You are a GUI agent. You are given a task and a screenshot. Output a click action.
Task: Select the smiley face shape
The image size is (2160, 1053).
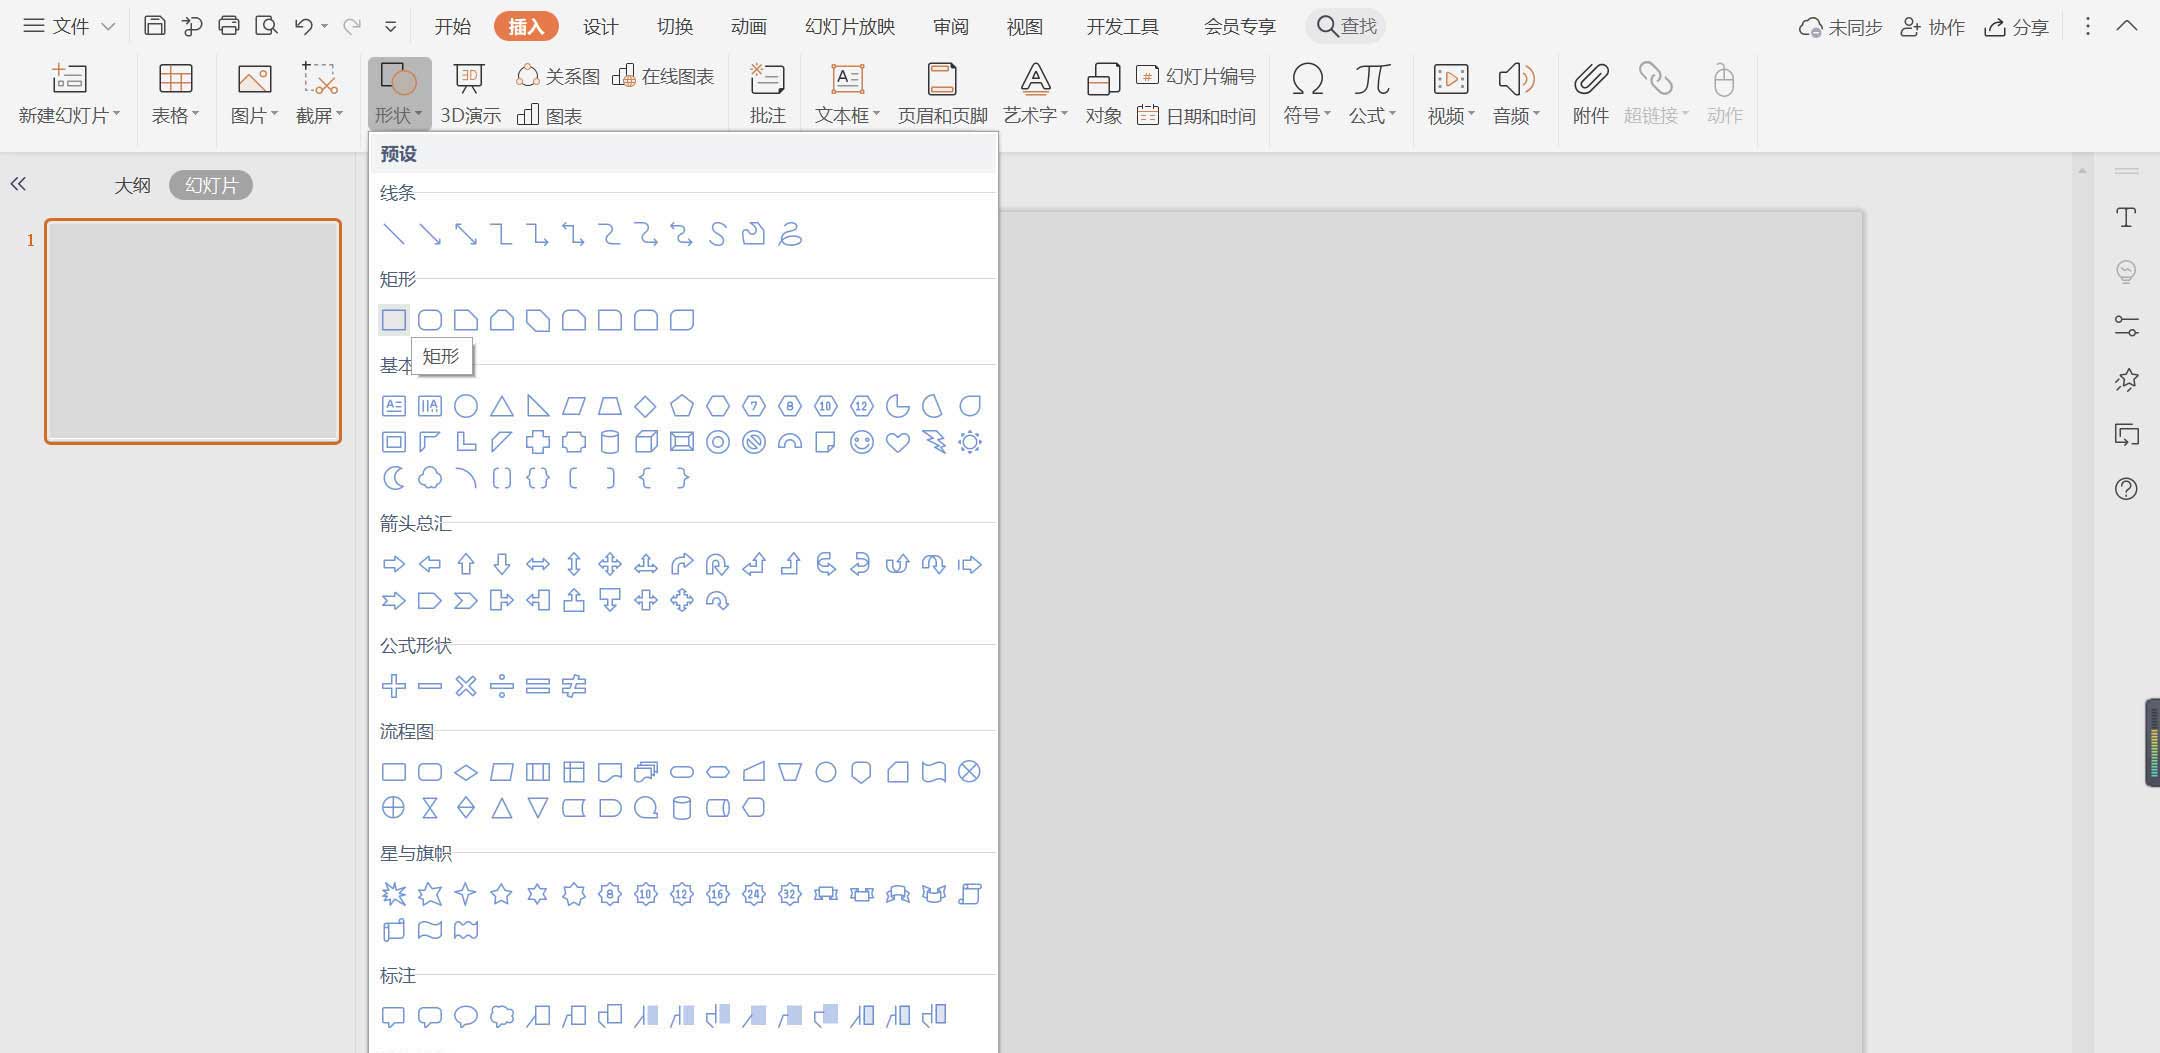tap(862, 442)
